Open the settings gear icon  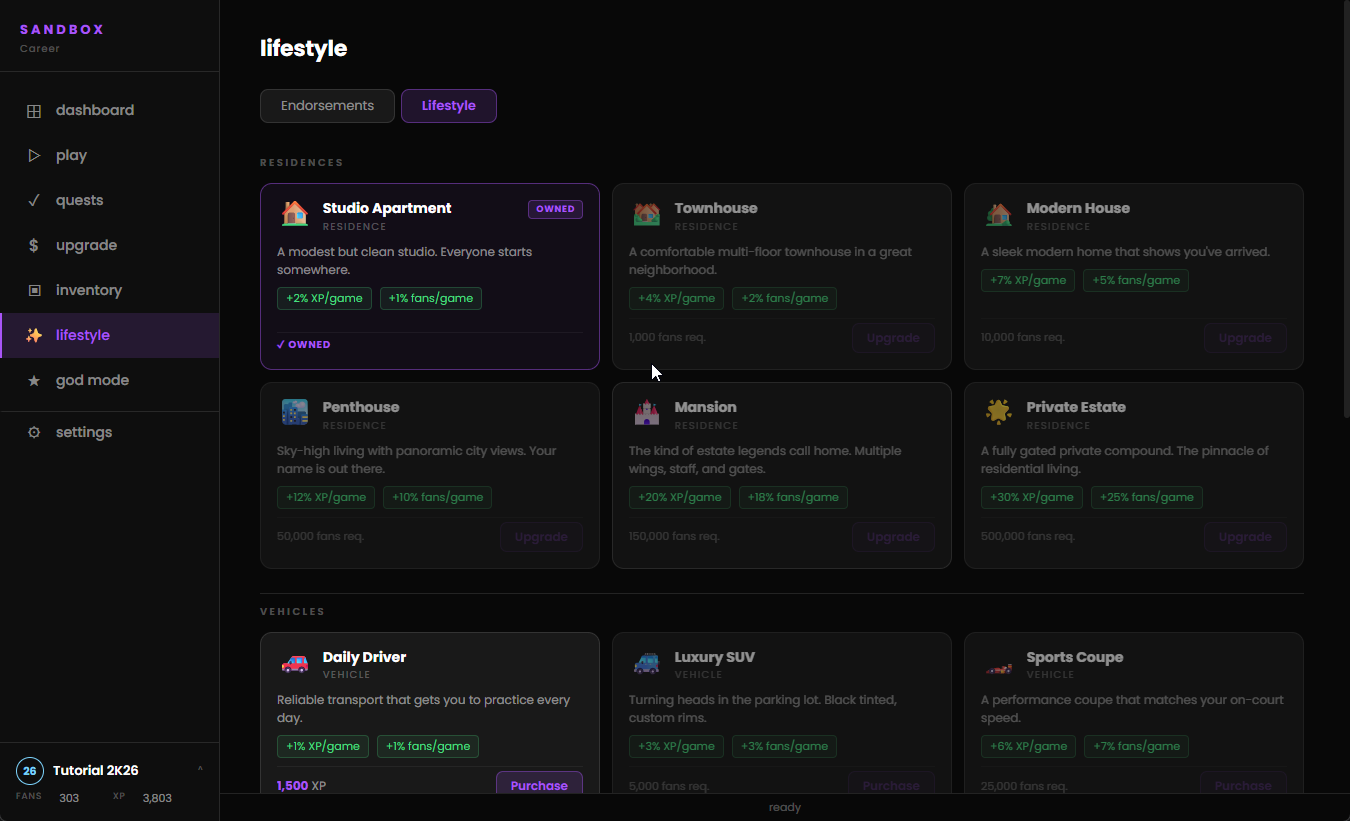click(34, 433)
